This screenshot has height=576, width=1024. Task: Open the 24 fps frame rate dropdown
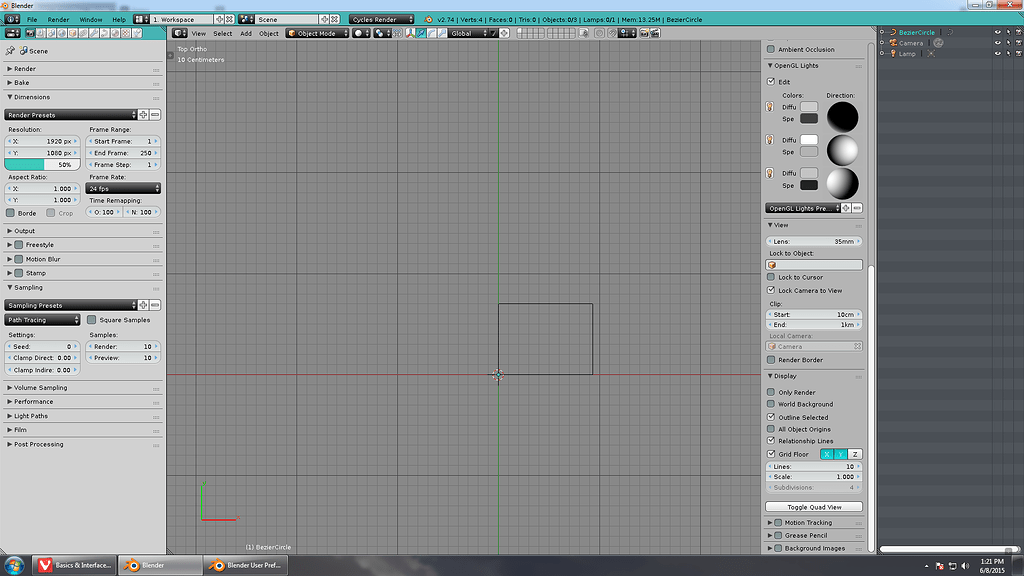click(x=123, y=188)
